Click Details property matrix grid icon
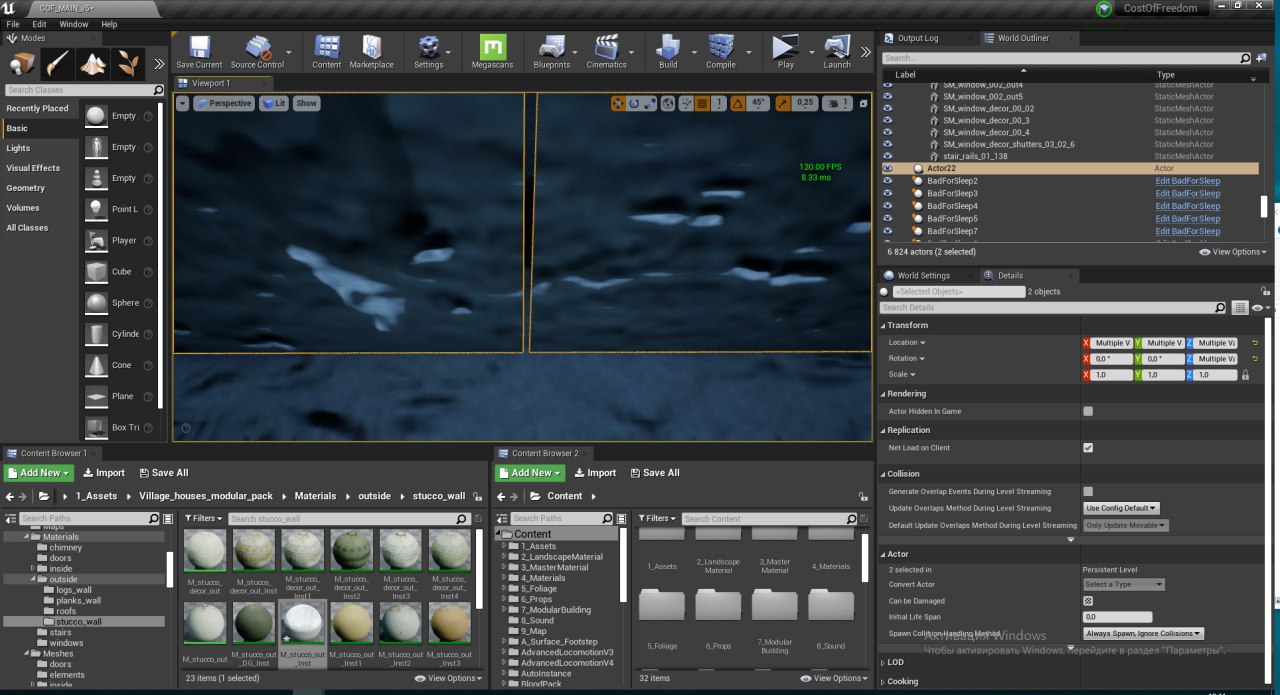 [1240, 308]
